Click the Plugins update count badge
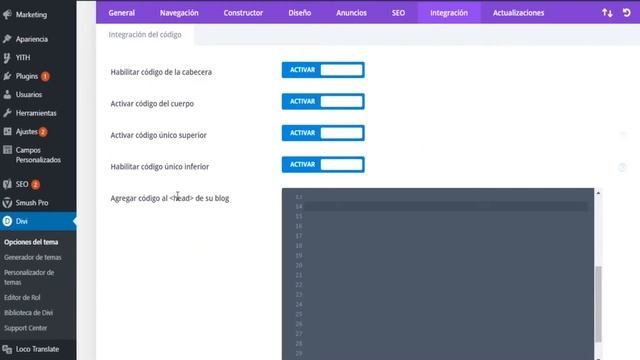This screenshot has width=640, height=360. (45, 76)
